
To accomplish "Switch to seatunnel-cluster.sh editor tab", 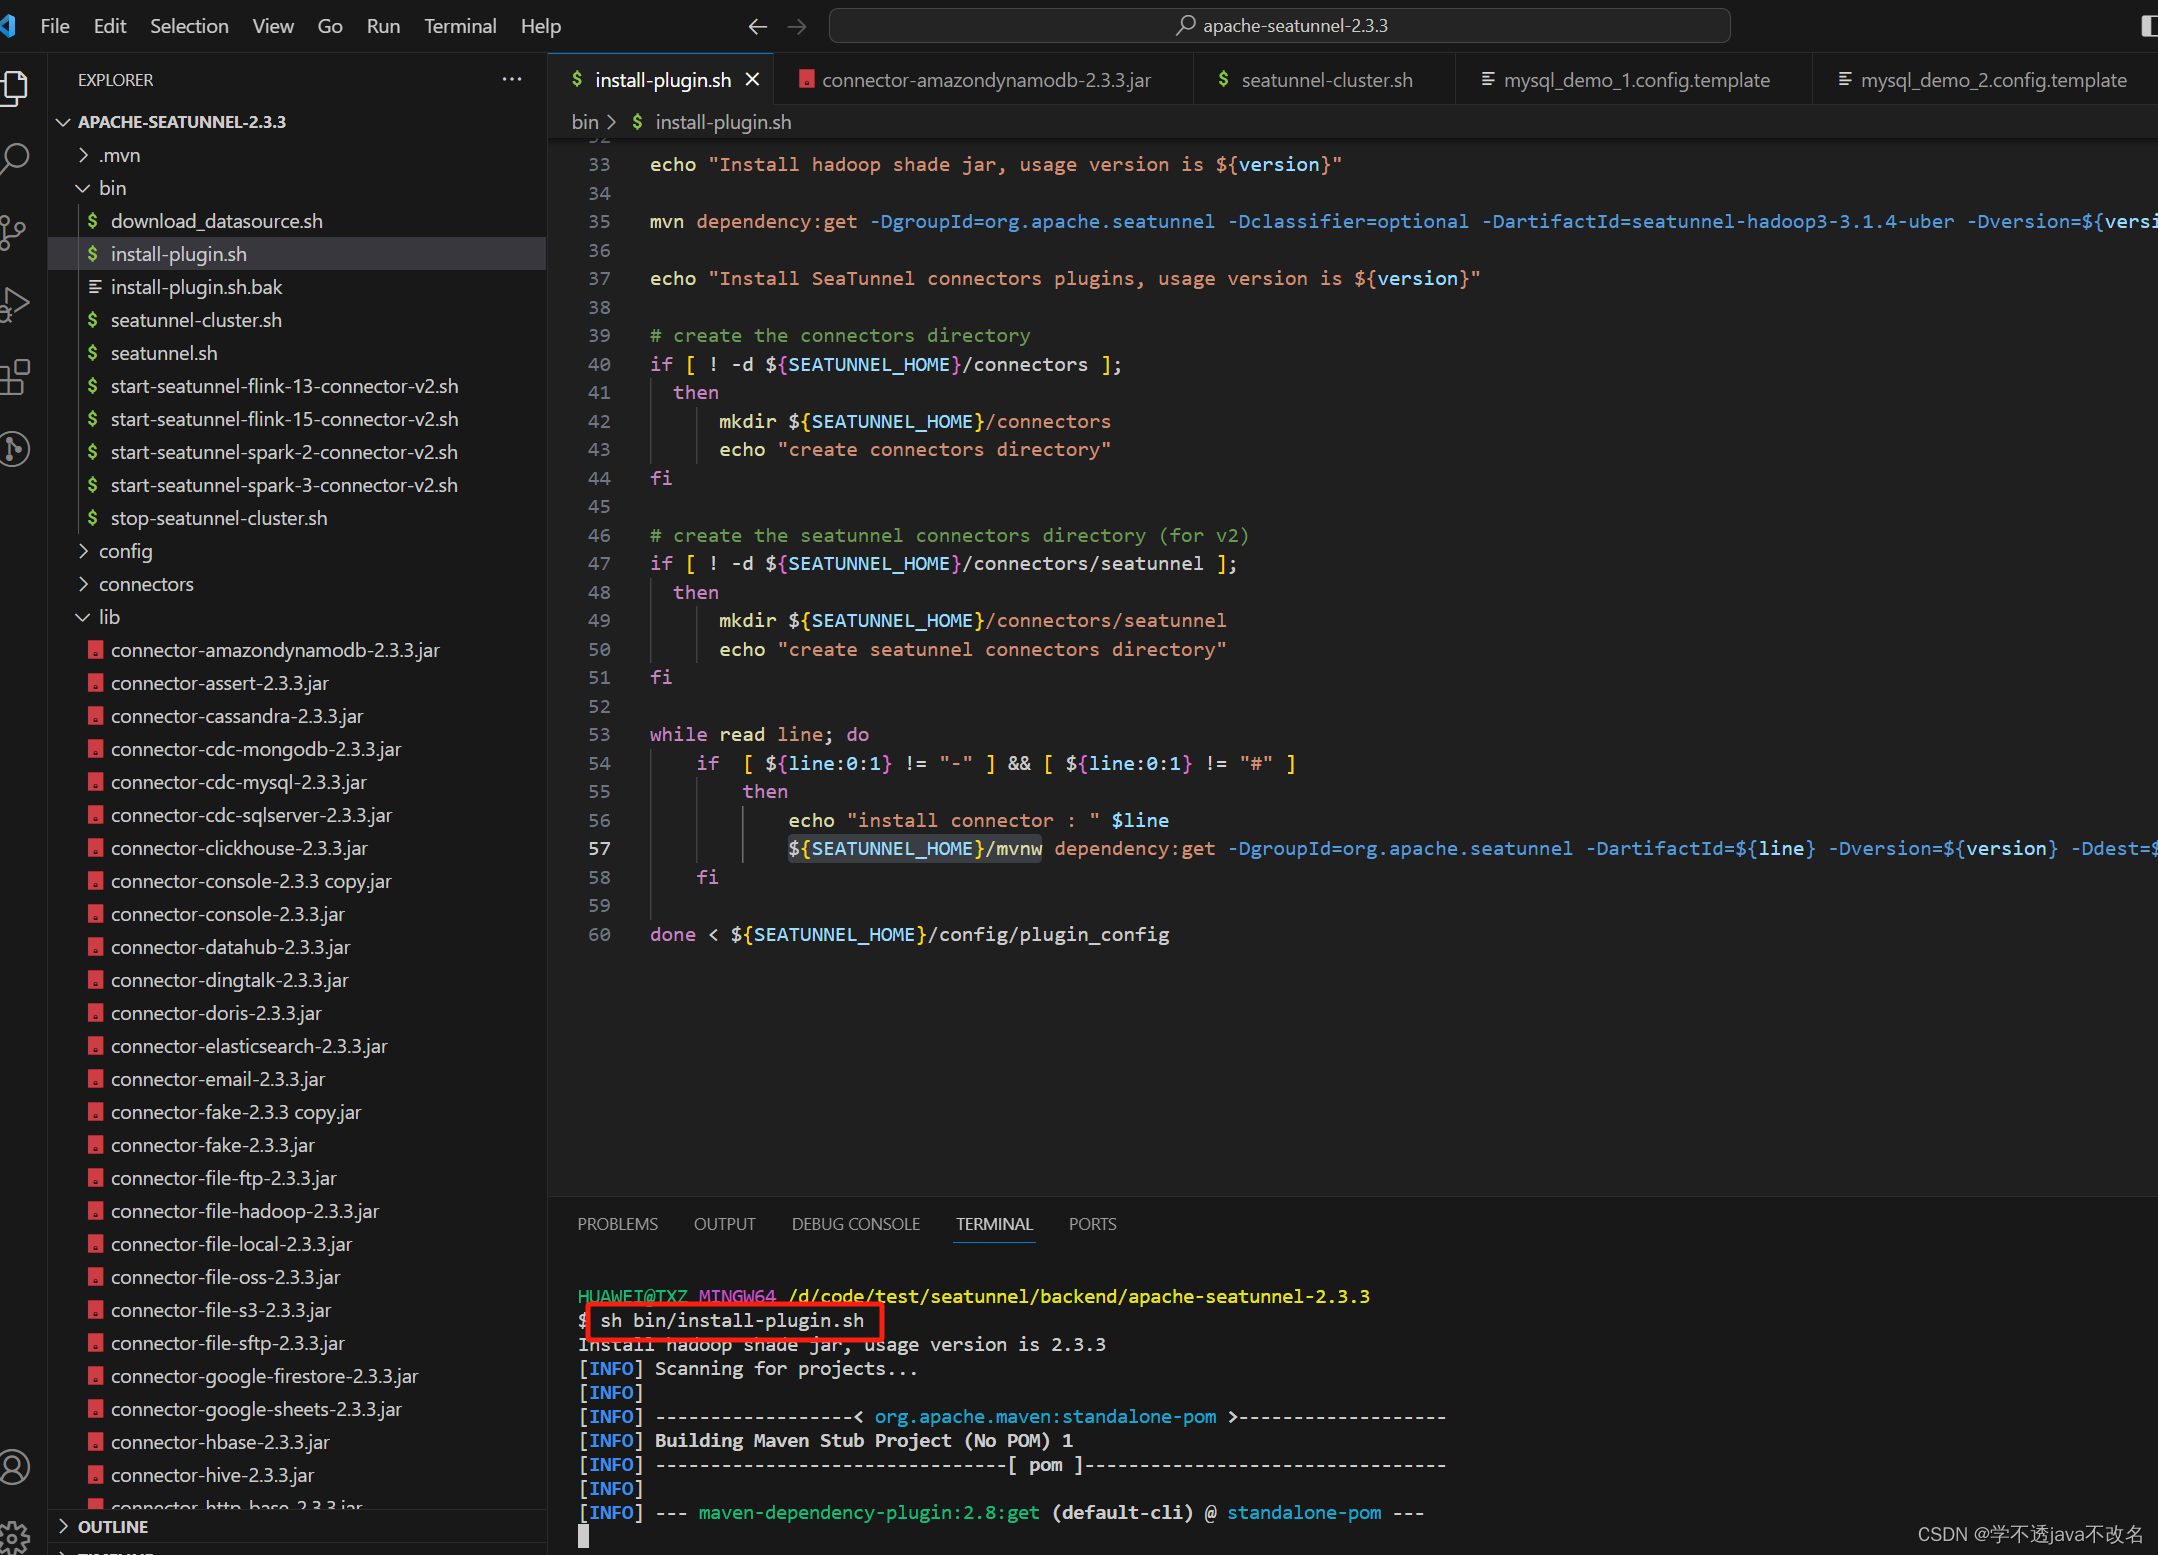I will click(1326, 80).
